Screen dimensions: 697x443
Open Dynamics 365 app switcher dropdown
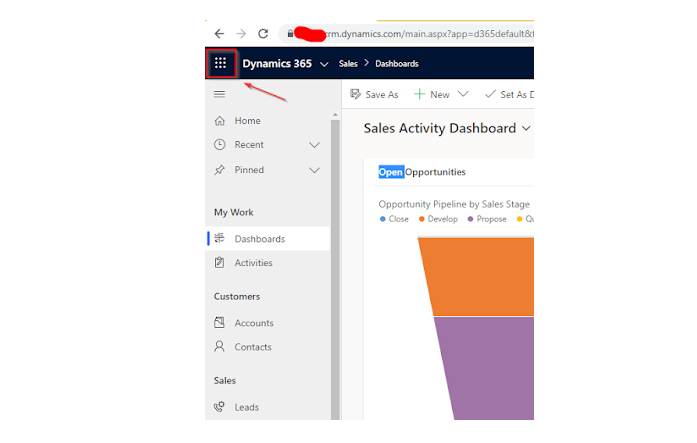click(x=323, y=64)
